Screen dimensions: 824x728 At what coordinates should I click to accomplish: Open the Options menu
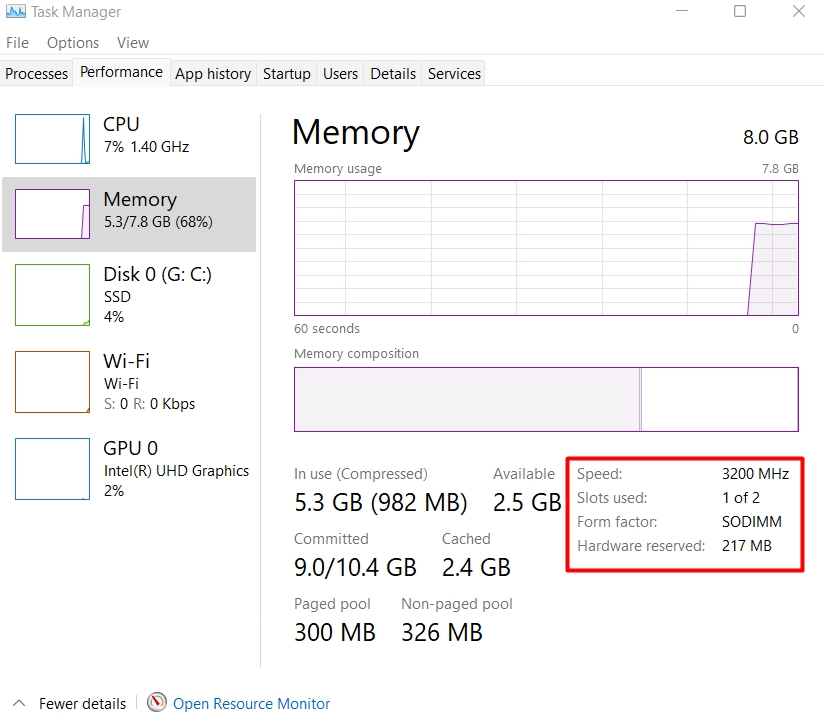click(73, 43)
